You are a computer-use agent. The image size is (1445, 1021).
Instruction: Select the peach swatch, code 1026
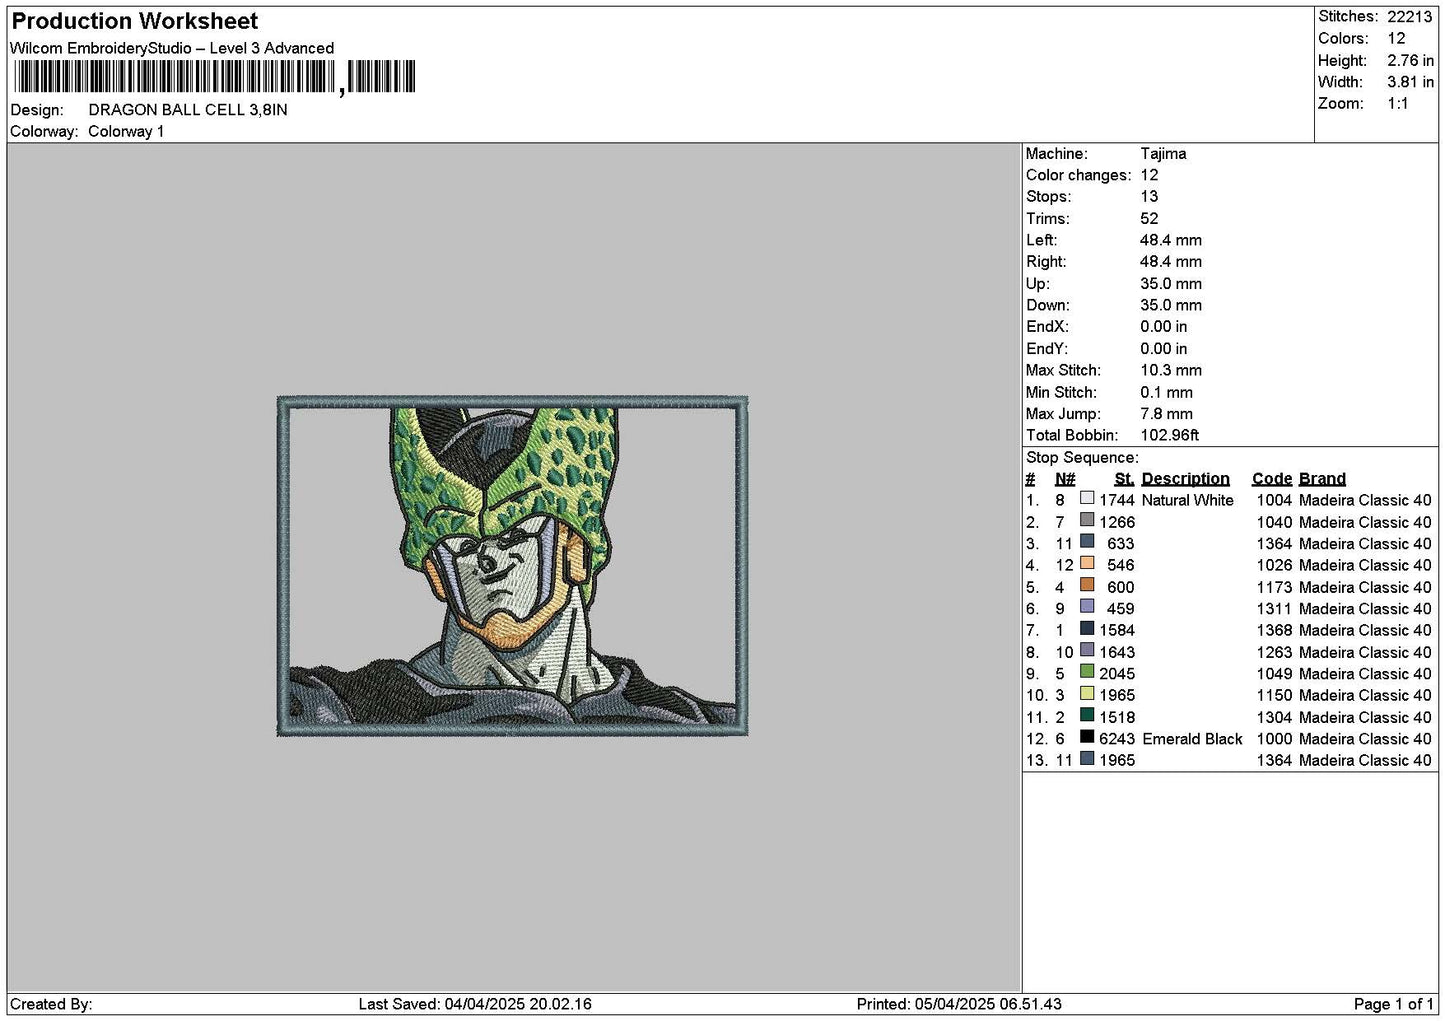1087,563
